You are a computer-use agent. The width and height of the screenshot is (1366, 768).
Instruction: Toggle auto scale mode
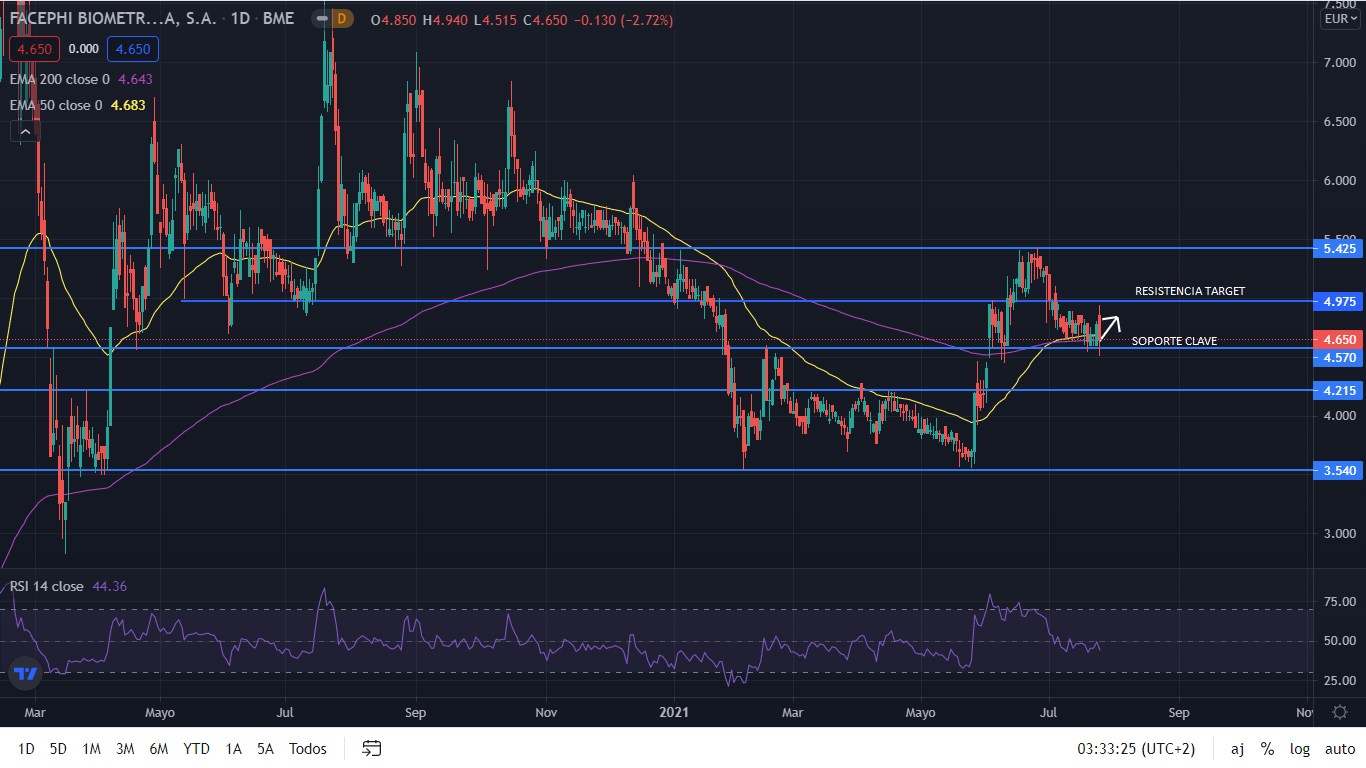pos(1339,749)
